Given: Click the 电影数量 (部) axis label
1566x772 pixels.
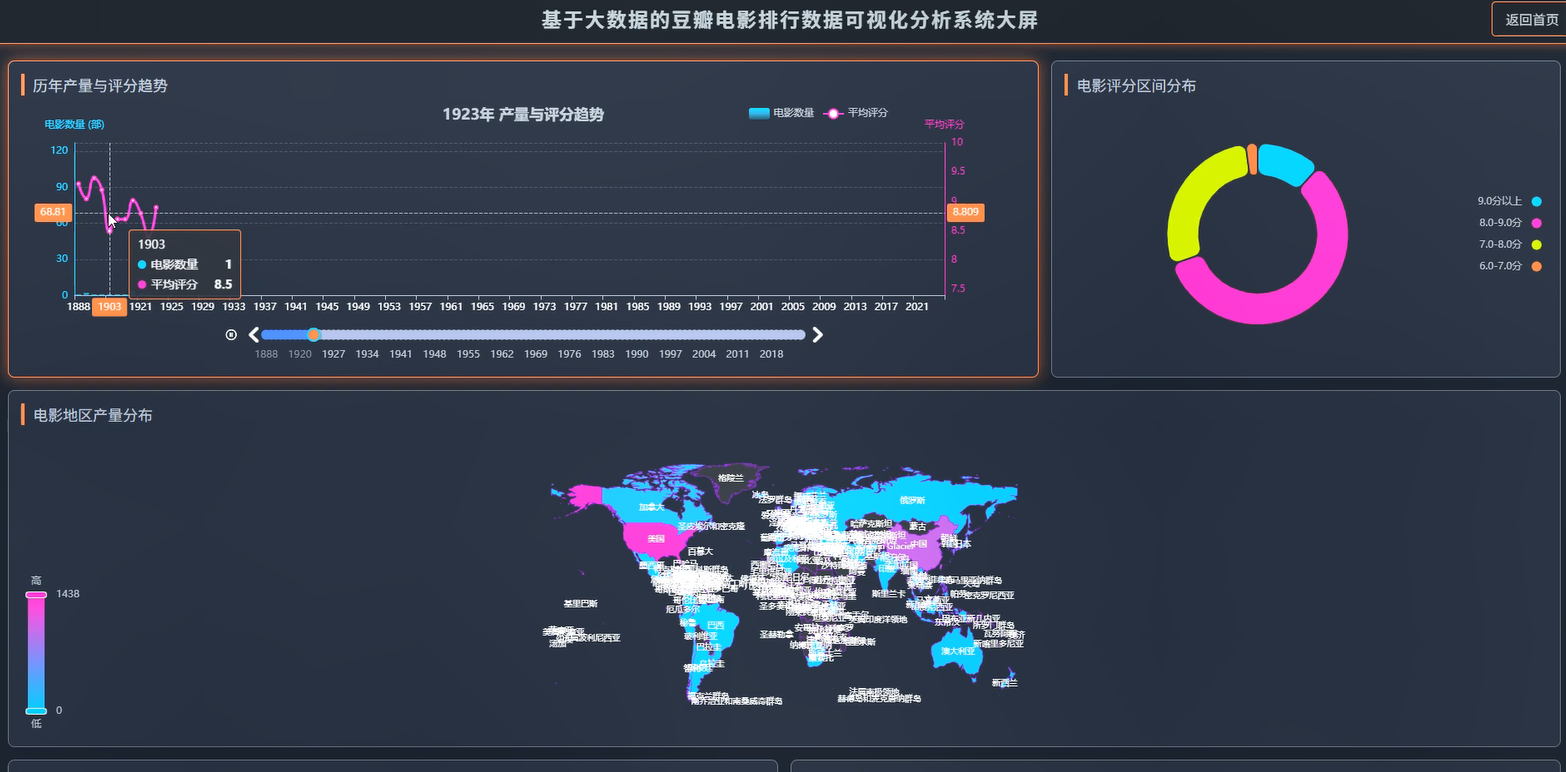Looking at the screenshot, I should pos(74,125).
